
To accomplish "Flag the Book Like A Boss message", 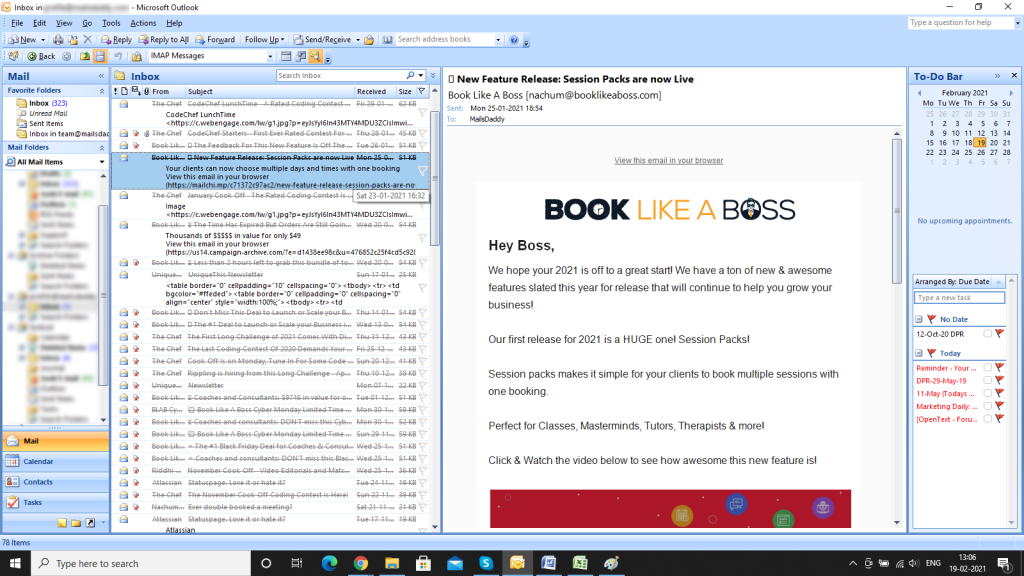I will tap(423, 170).
